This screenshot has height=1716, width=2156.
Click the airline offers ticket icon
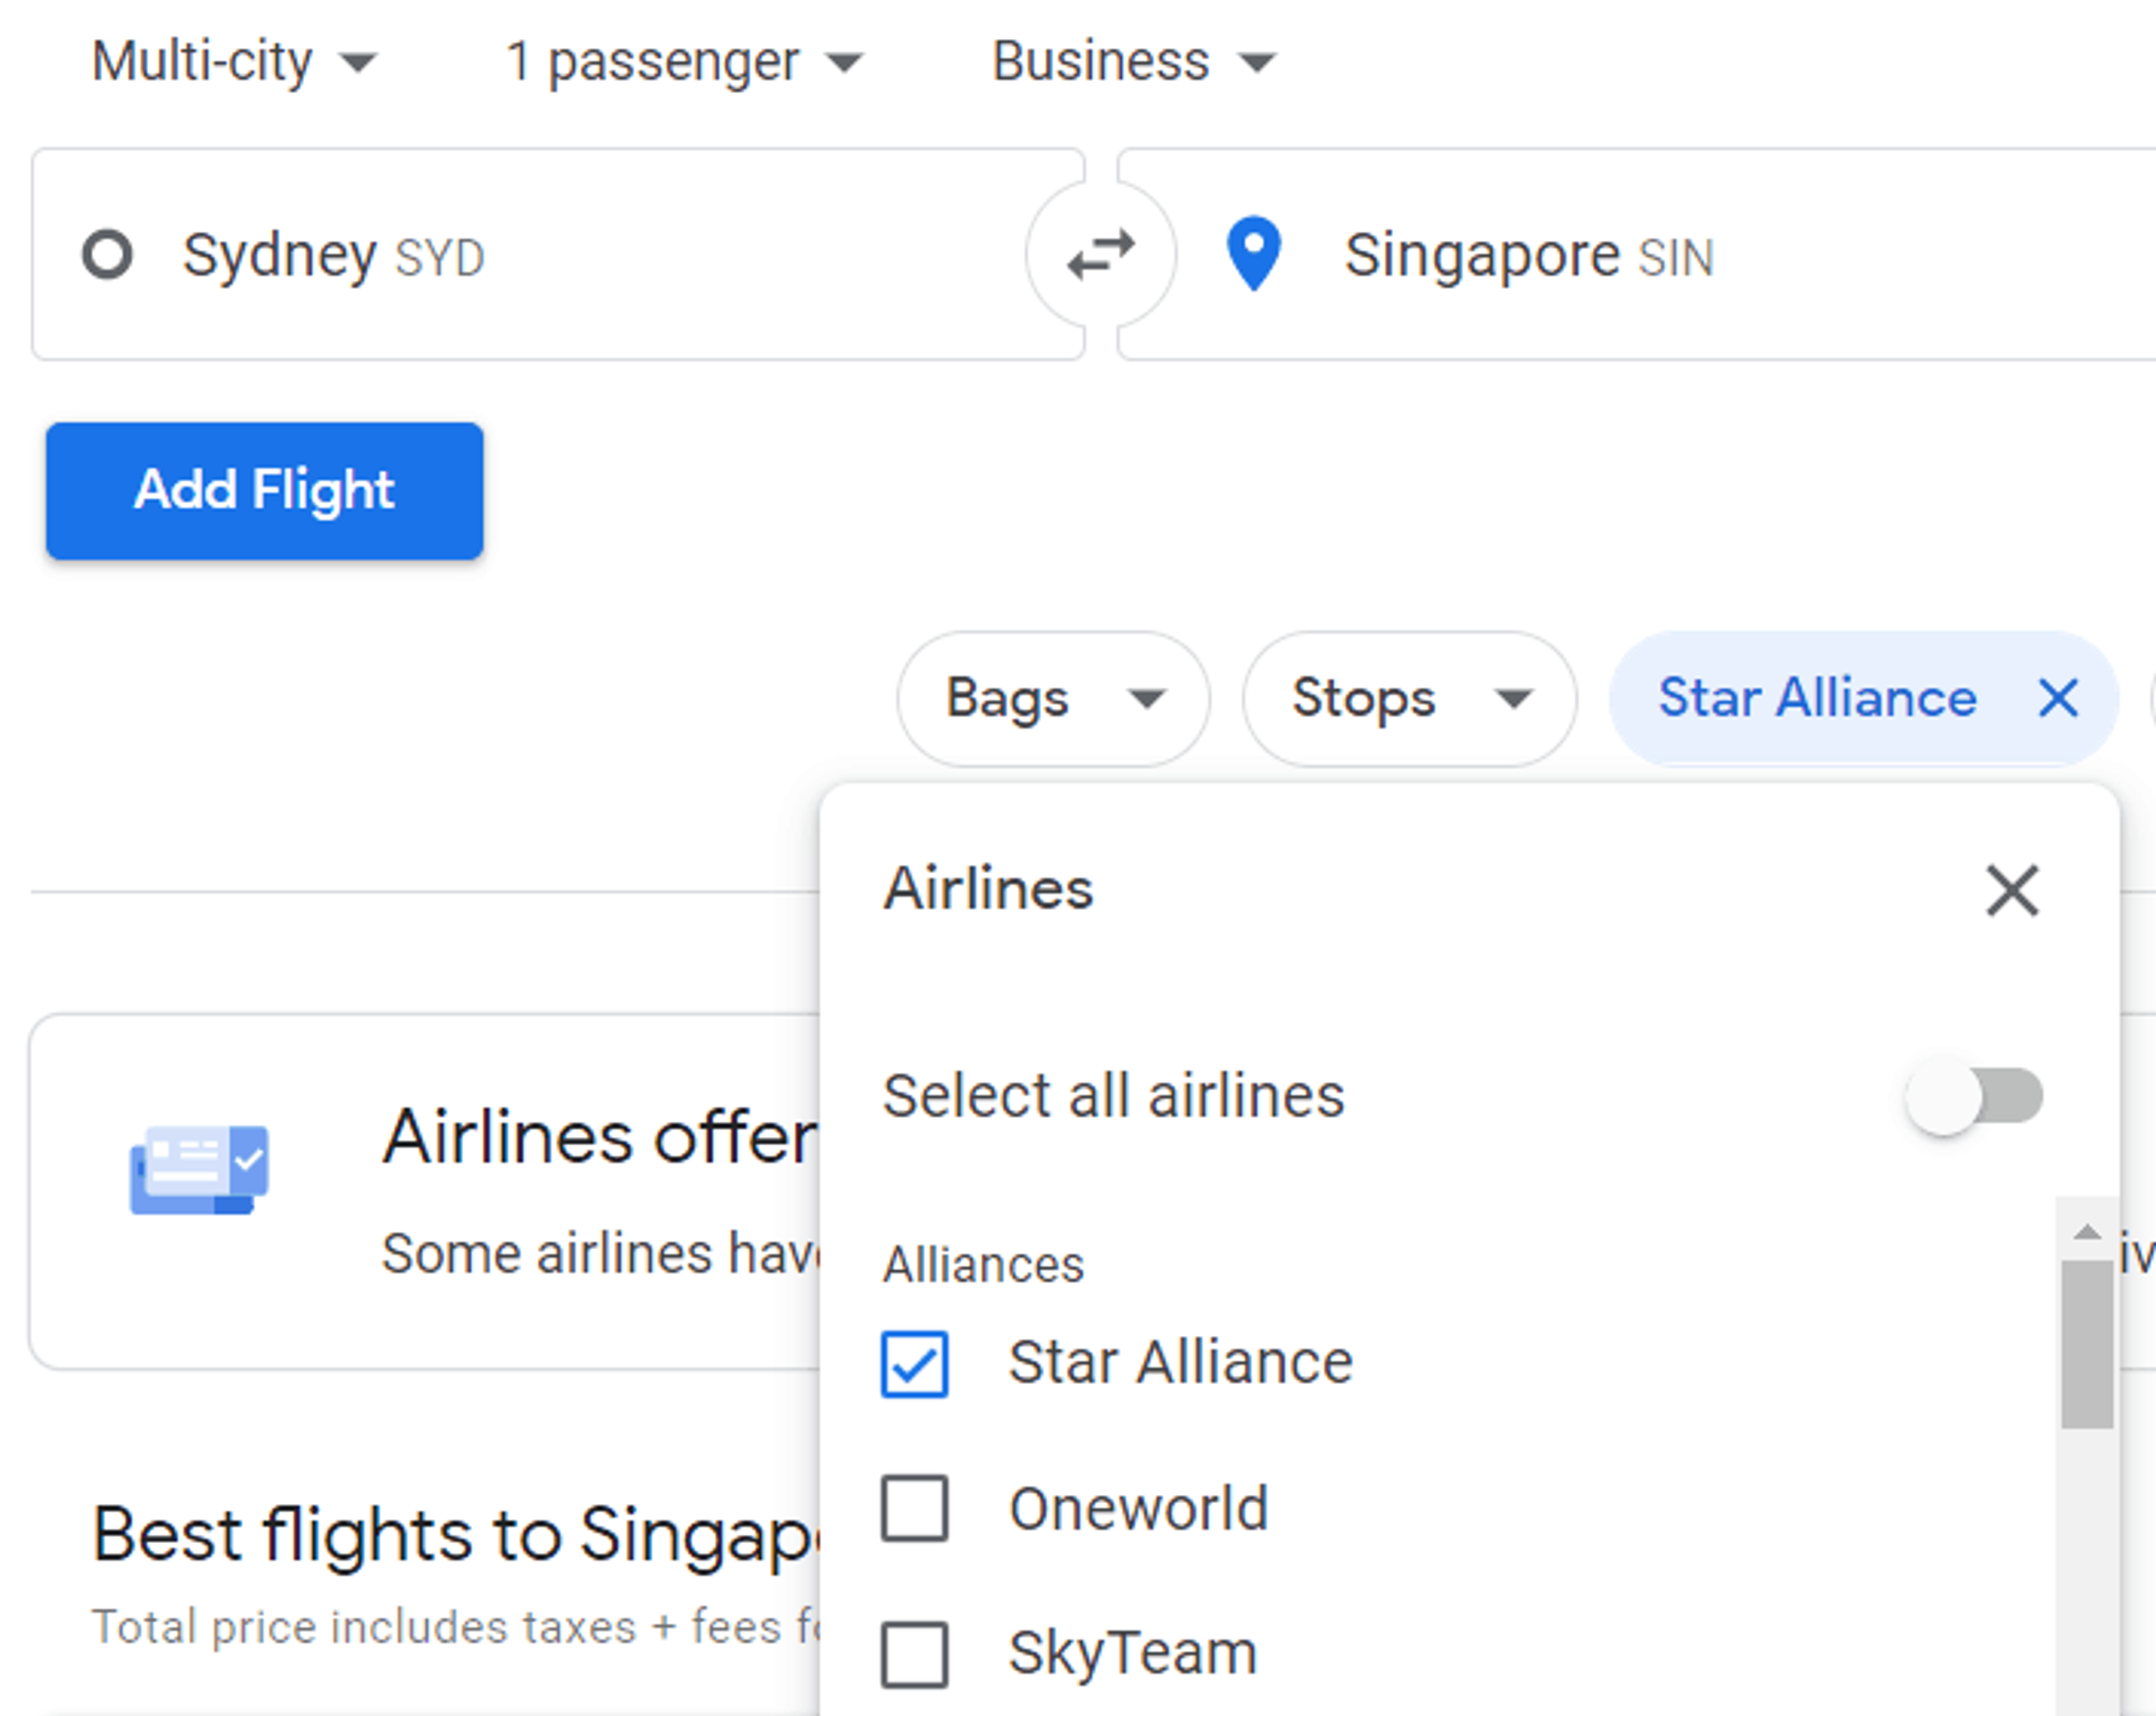pos(199,1168)
